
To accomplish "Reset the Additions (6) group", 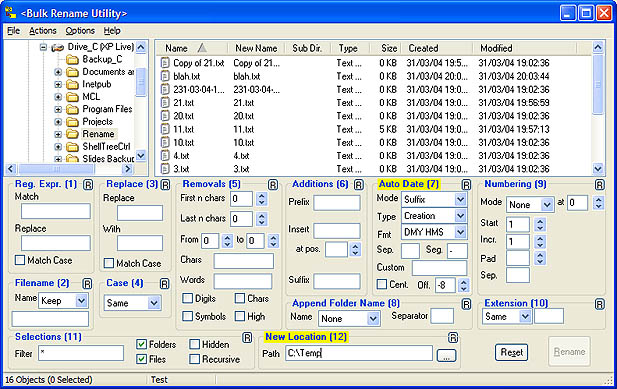I will click(358, 184).
